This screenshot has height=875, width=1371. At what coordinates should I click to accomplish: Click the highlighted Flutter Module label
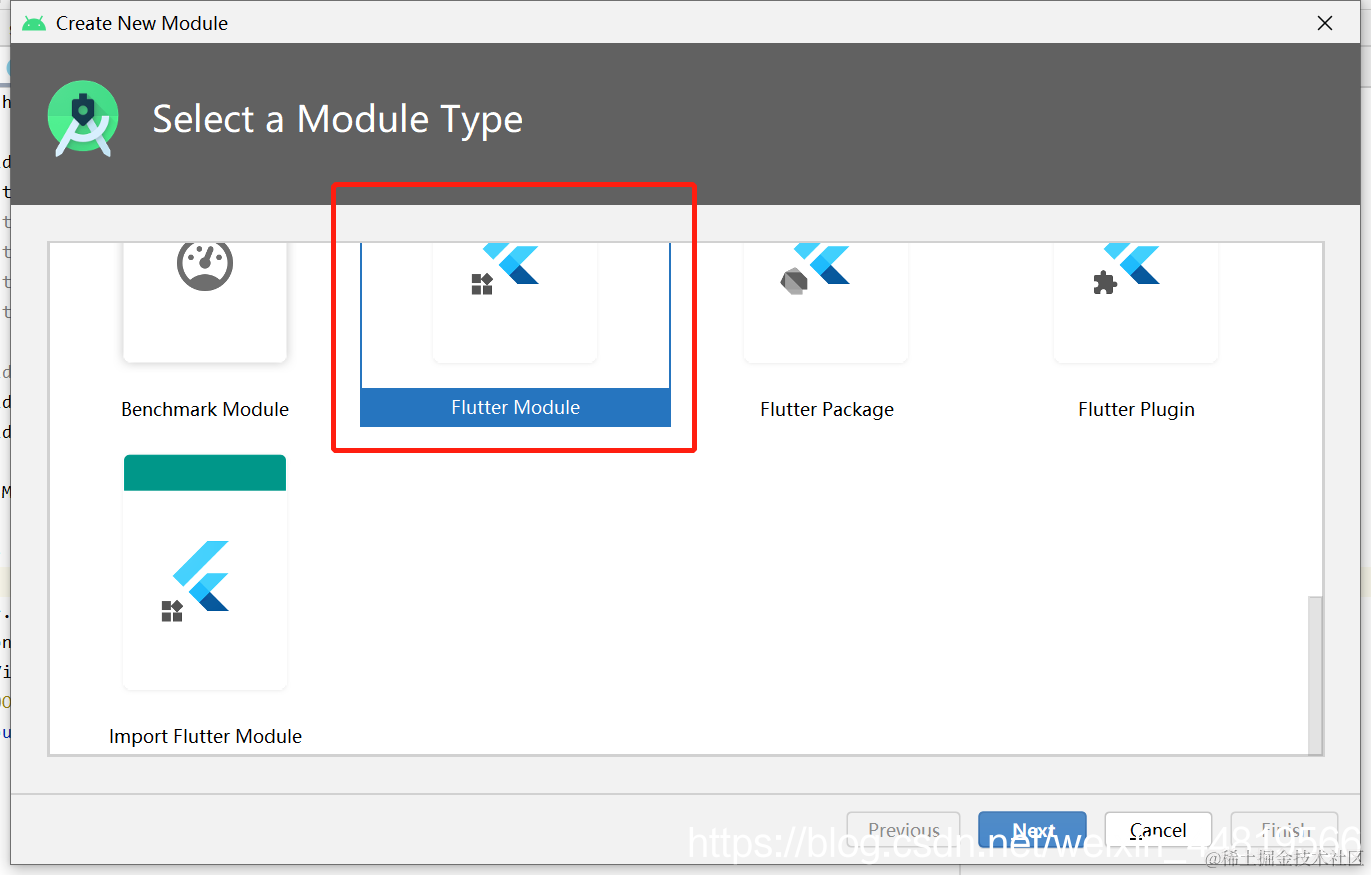click(515, 407)
